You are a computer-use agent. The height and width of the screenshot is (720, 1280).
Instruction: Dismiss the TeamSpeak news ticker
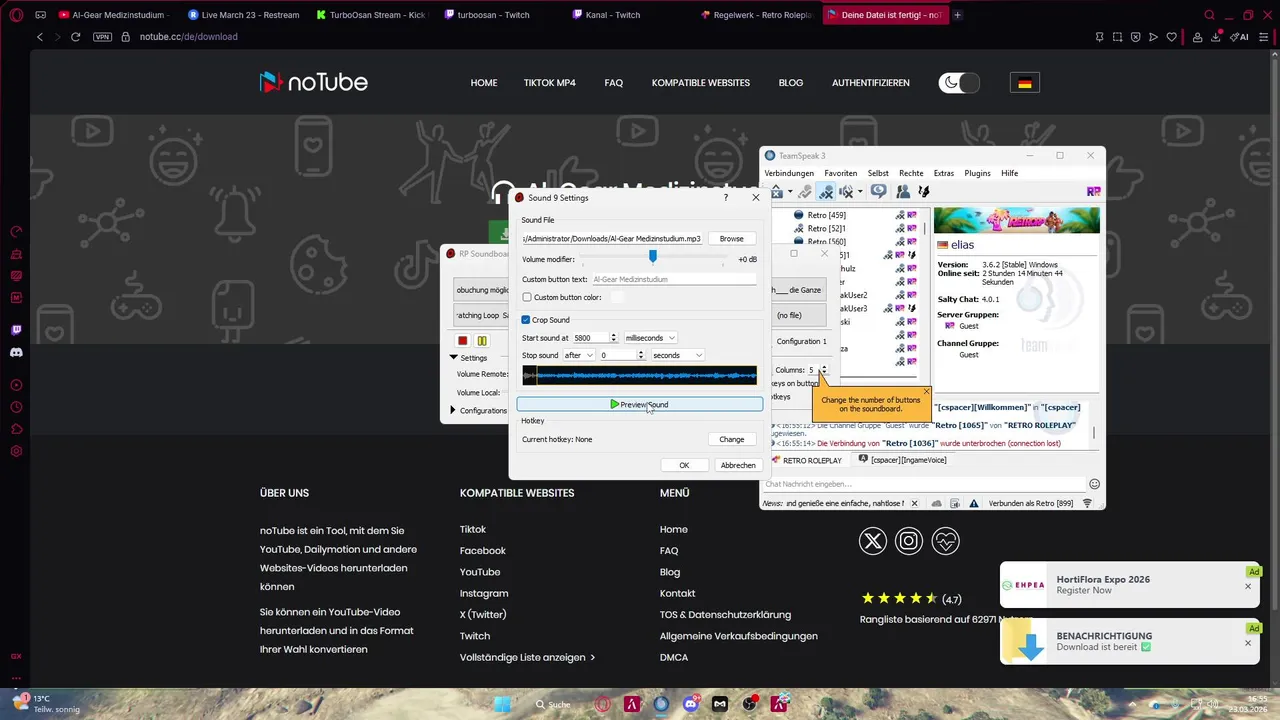914,504
